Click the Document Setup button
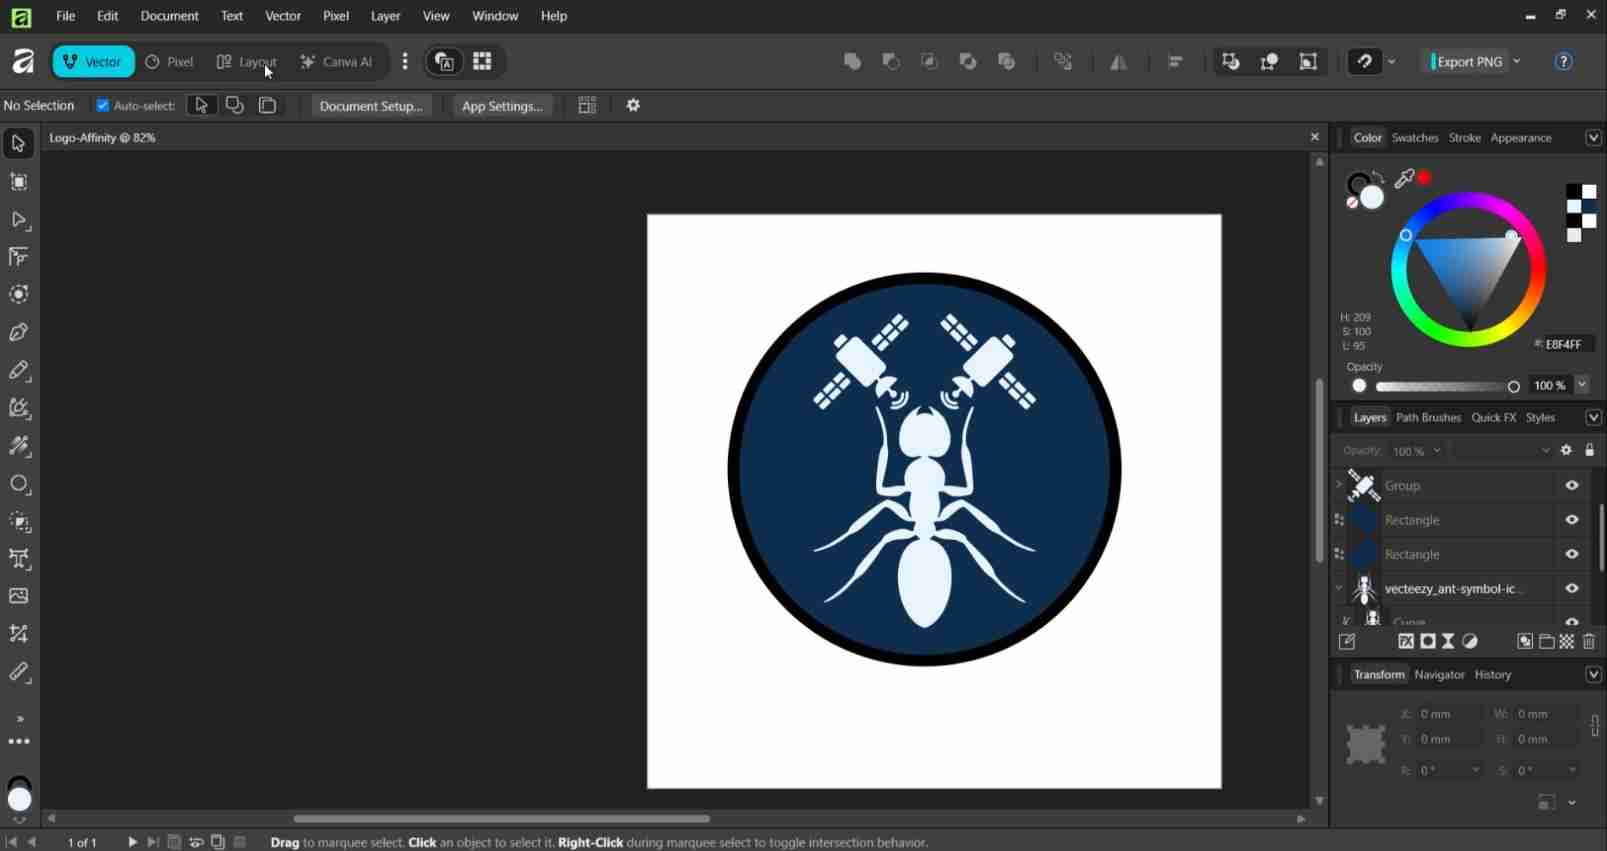The image size is (1607, 851). click(371, 106)
